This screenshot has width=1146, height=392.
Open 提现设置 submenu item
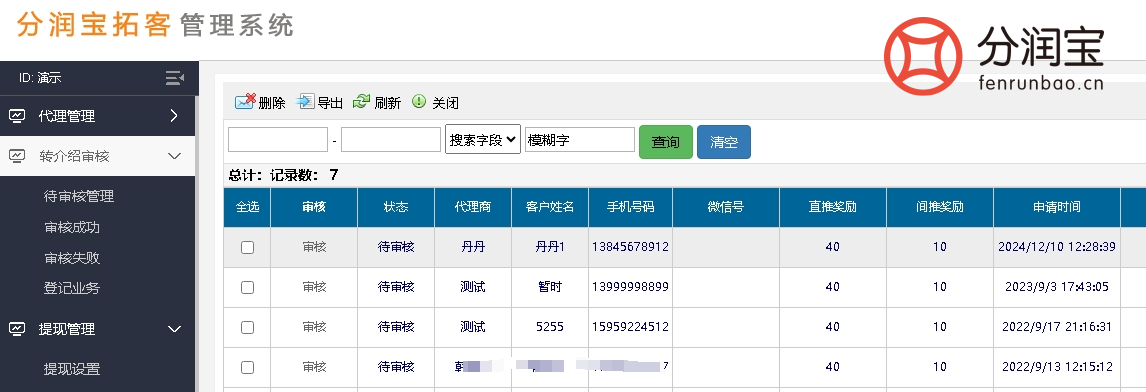click(x=72, y=369)
